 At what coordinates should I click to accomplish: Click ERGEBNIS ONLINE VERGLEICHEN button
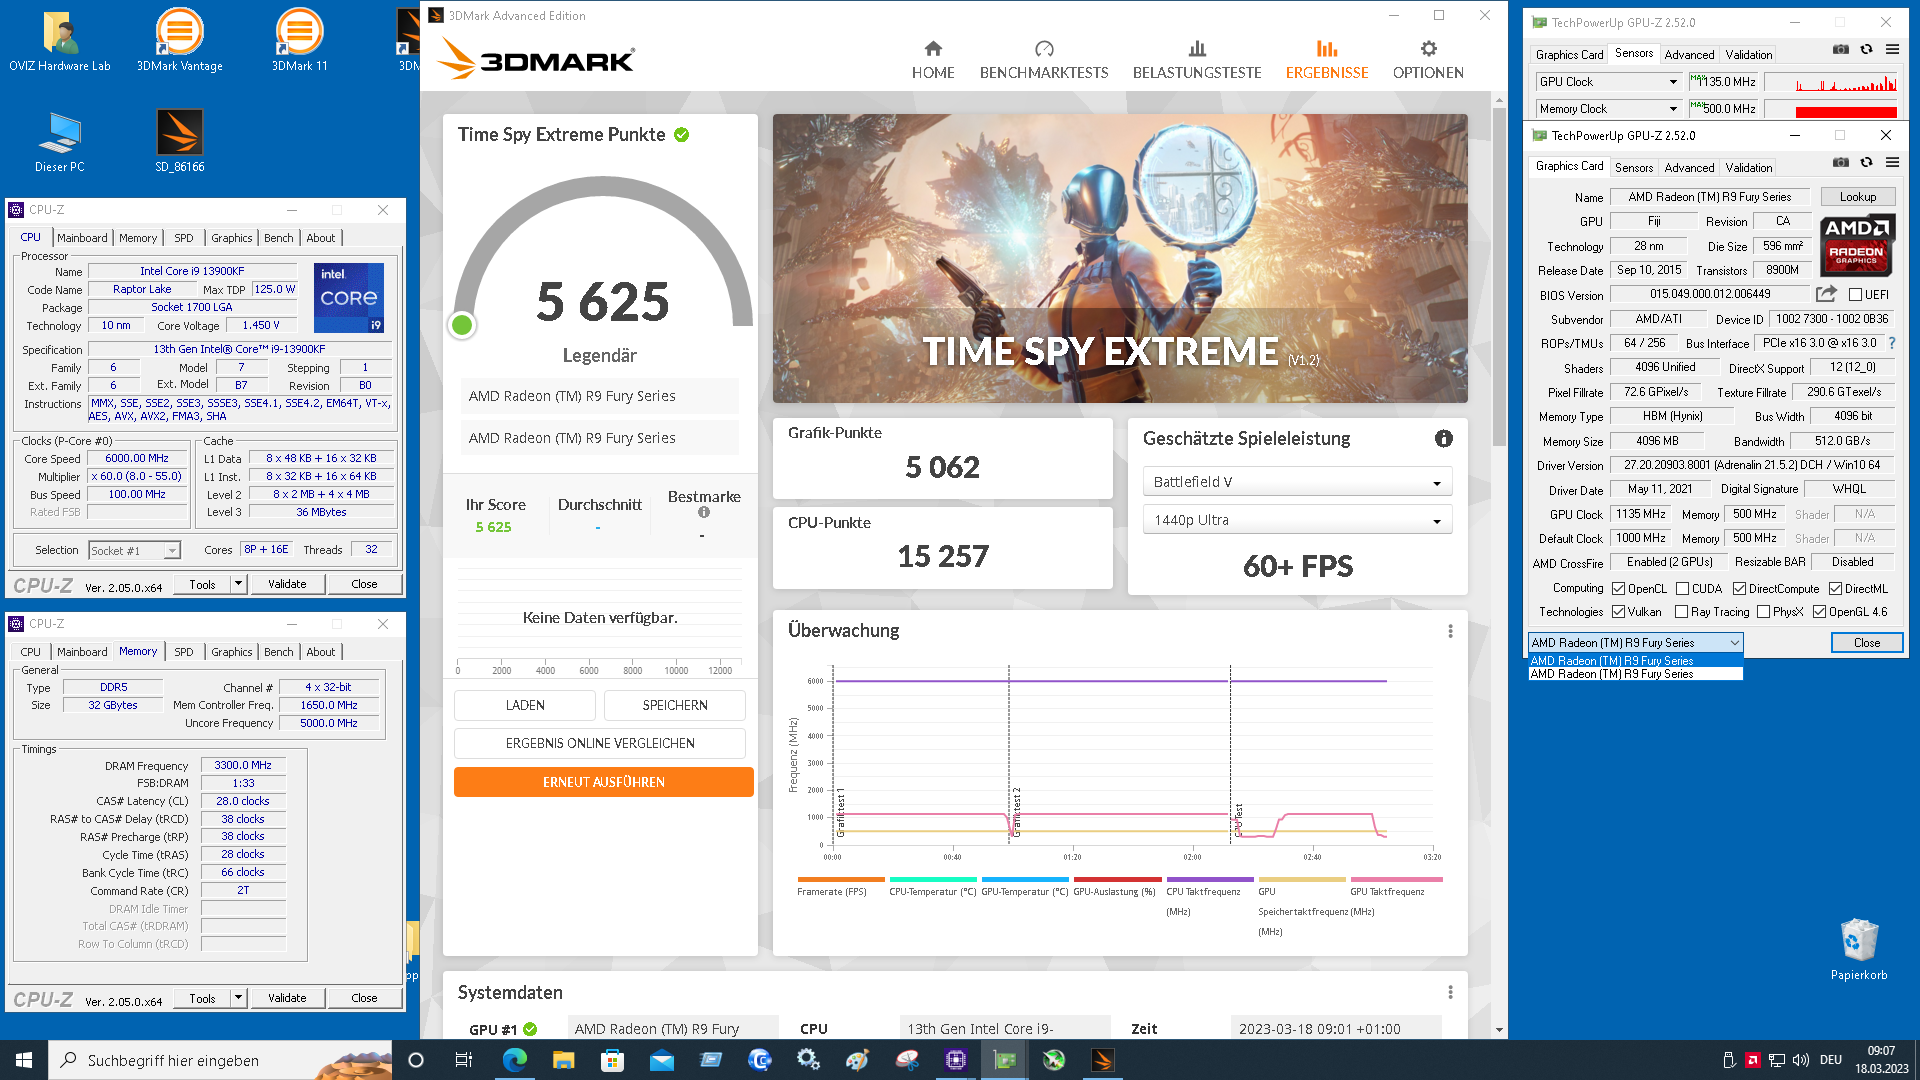(x=600, y=743)
